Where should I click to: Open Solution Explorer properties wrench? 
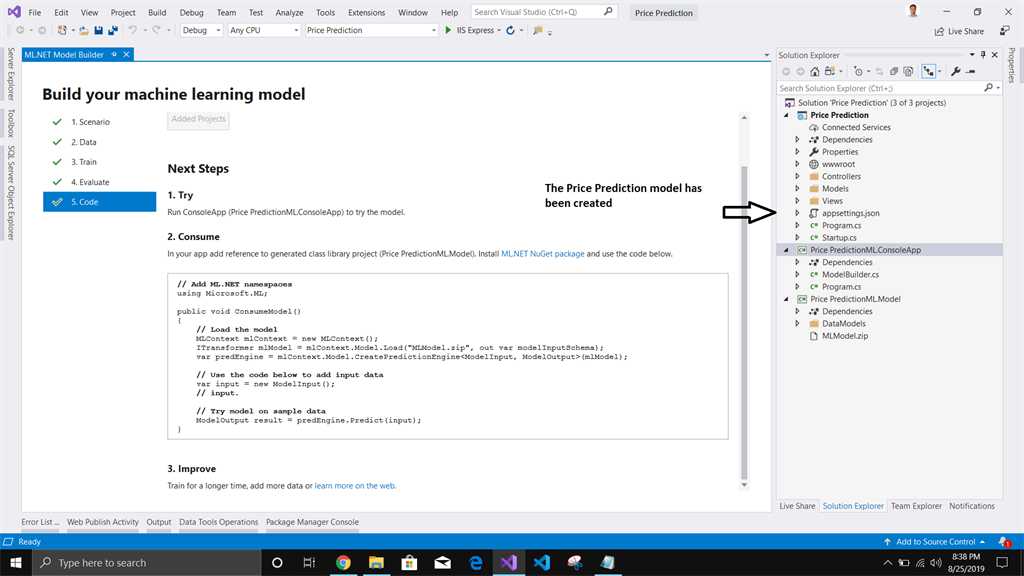click(955, 71)
